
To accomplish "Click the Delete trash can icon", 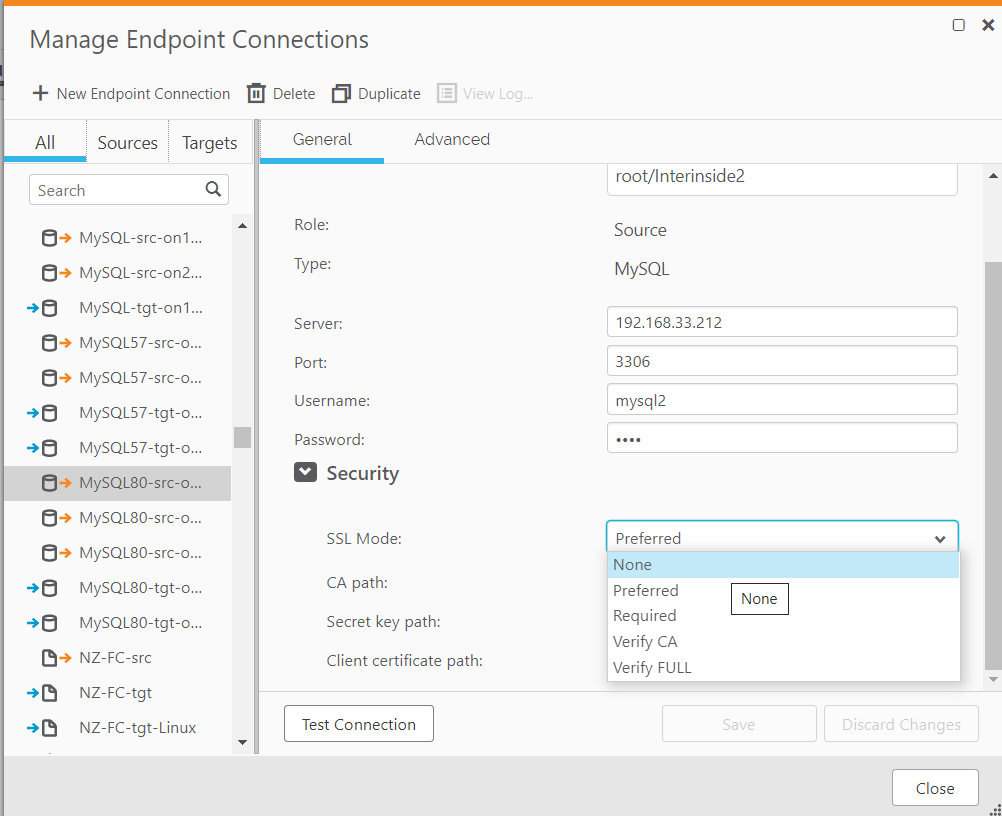I will pyautogui.click(x=256, y=93).
